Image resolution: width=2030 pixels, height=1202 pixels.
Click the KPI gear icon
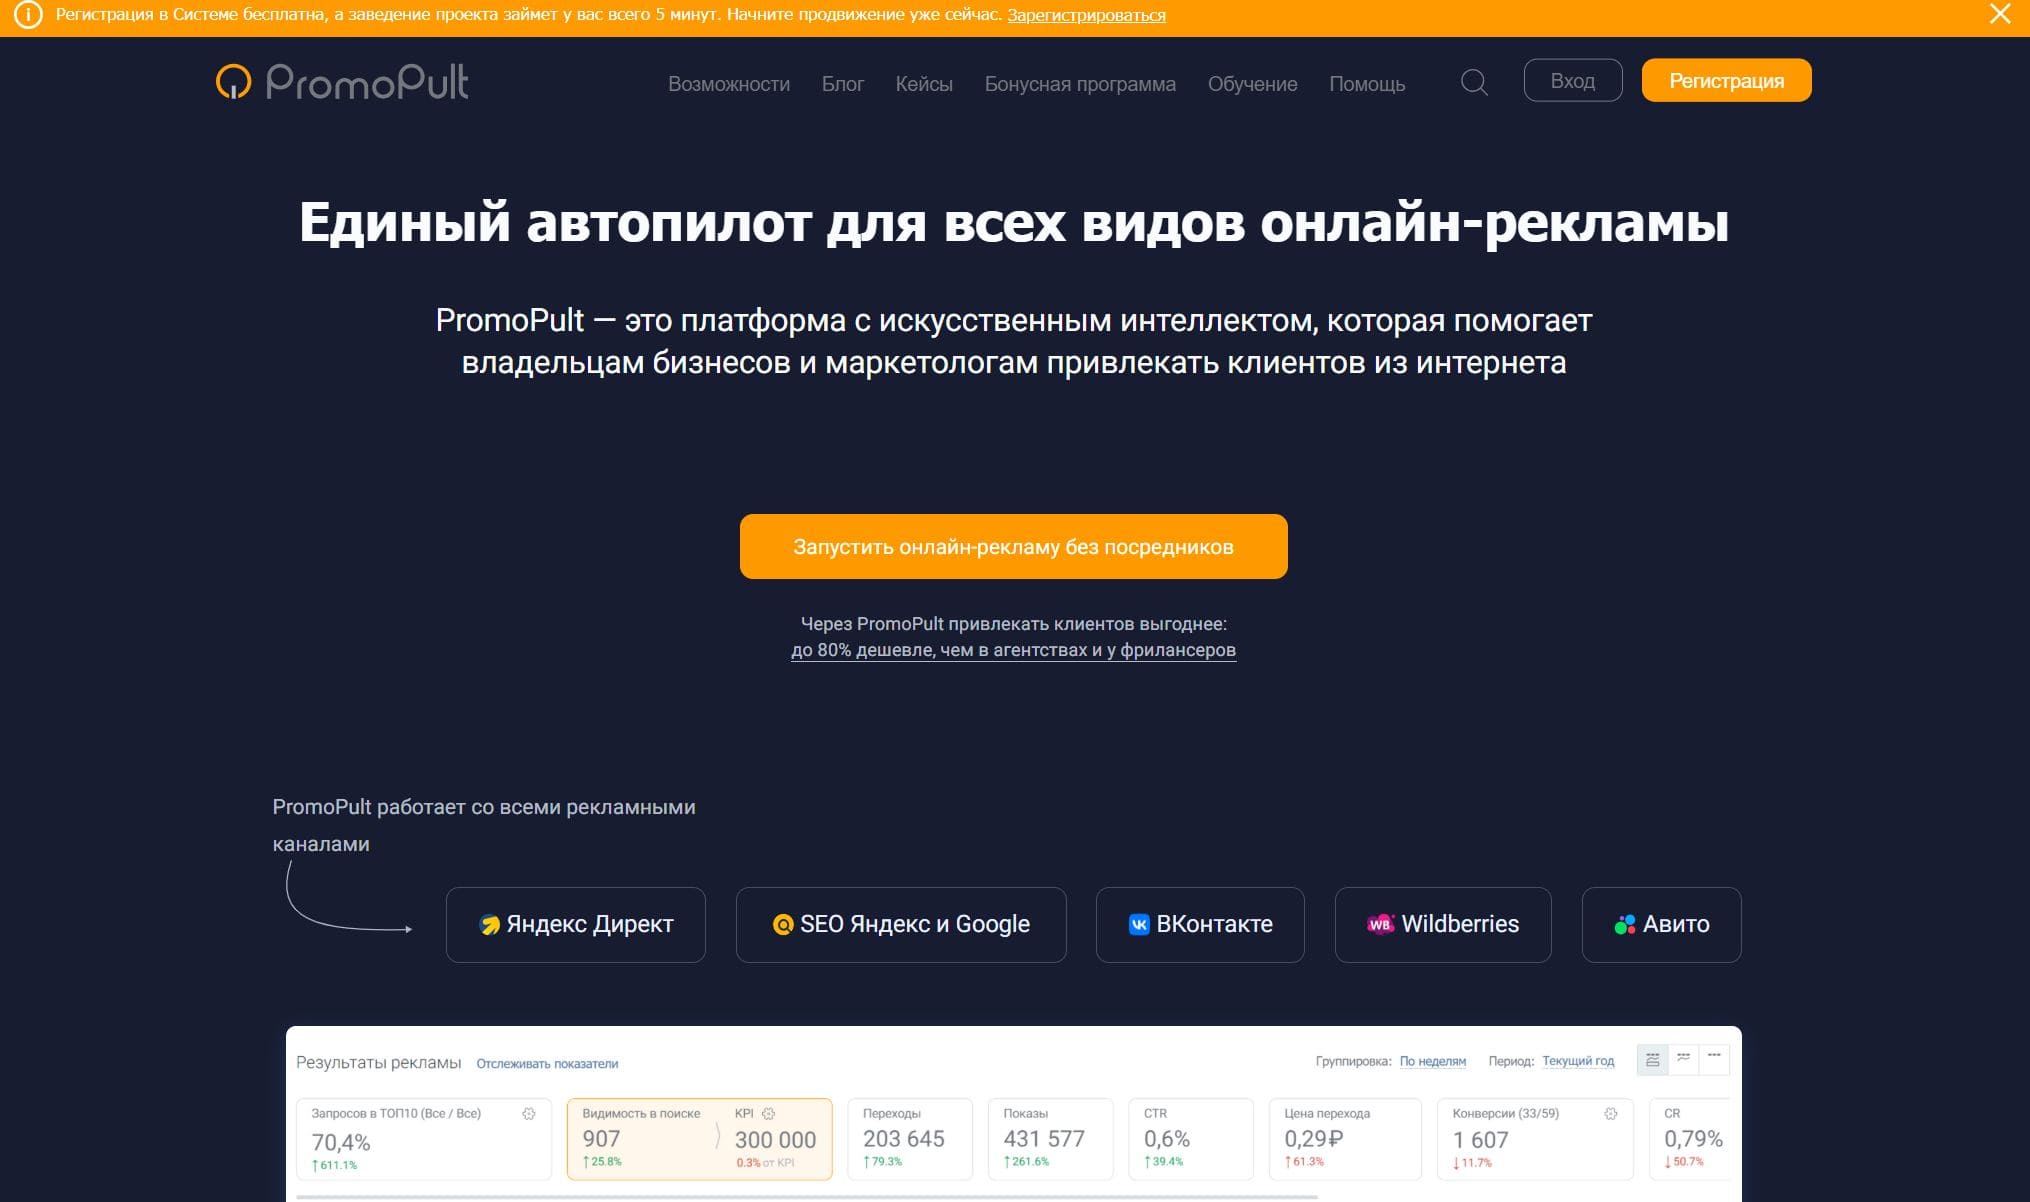769,1114
